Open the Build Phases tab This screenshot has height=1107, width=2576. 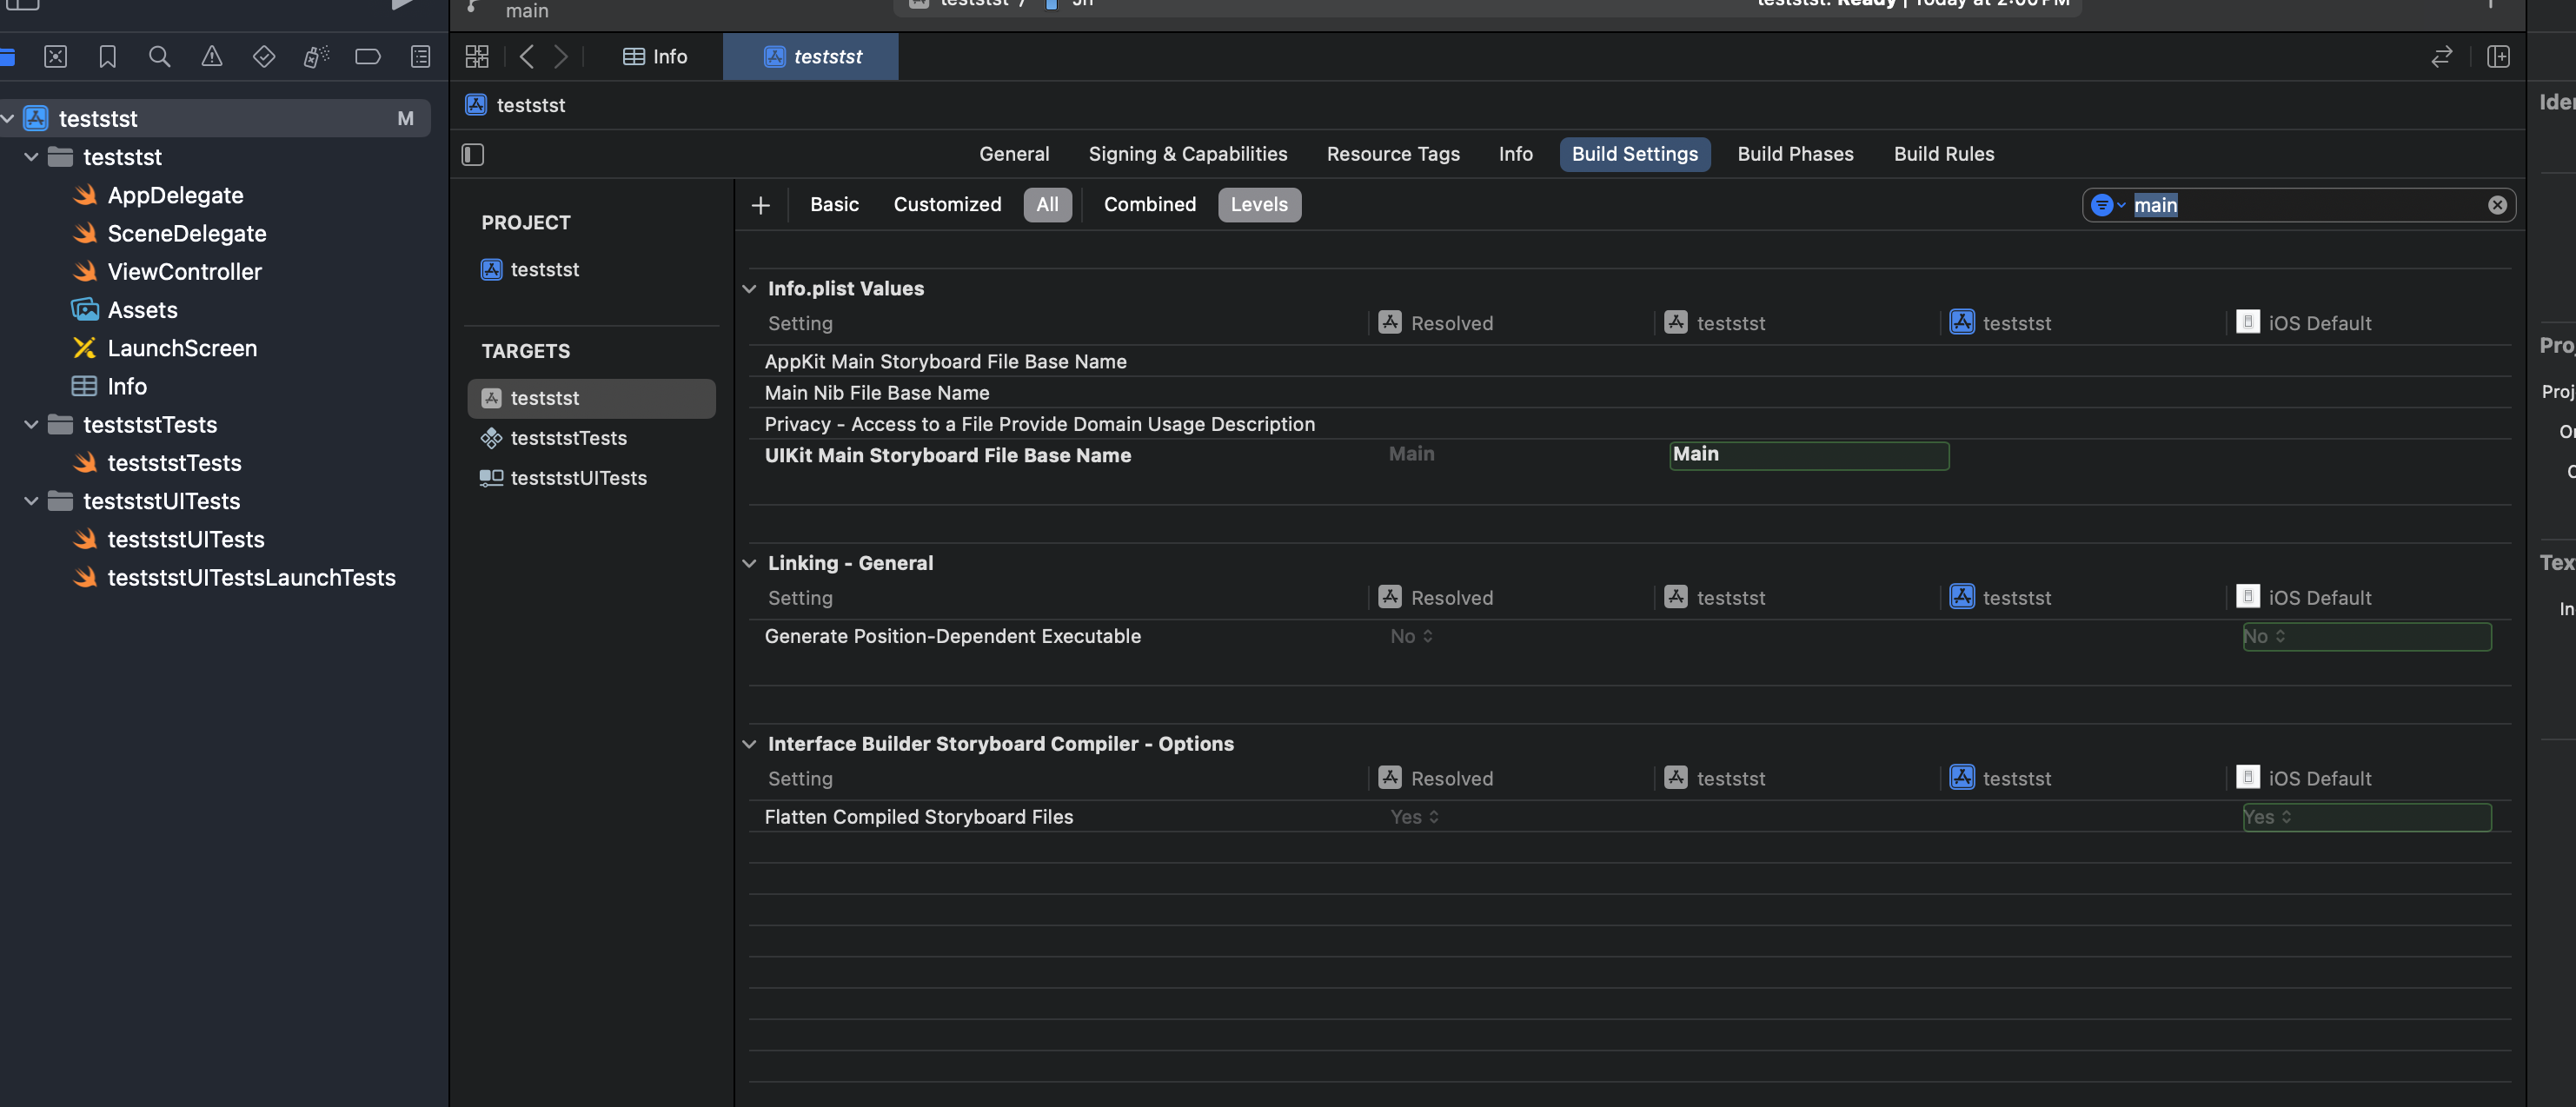pos(1795,154)
